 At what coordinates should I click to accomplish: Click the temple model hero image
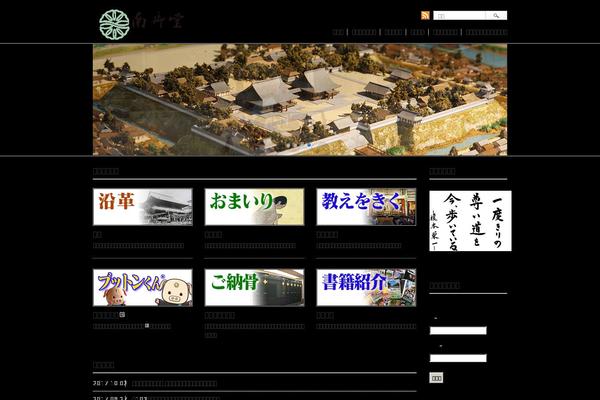(x=300, y=100)
